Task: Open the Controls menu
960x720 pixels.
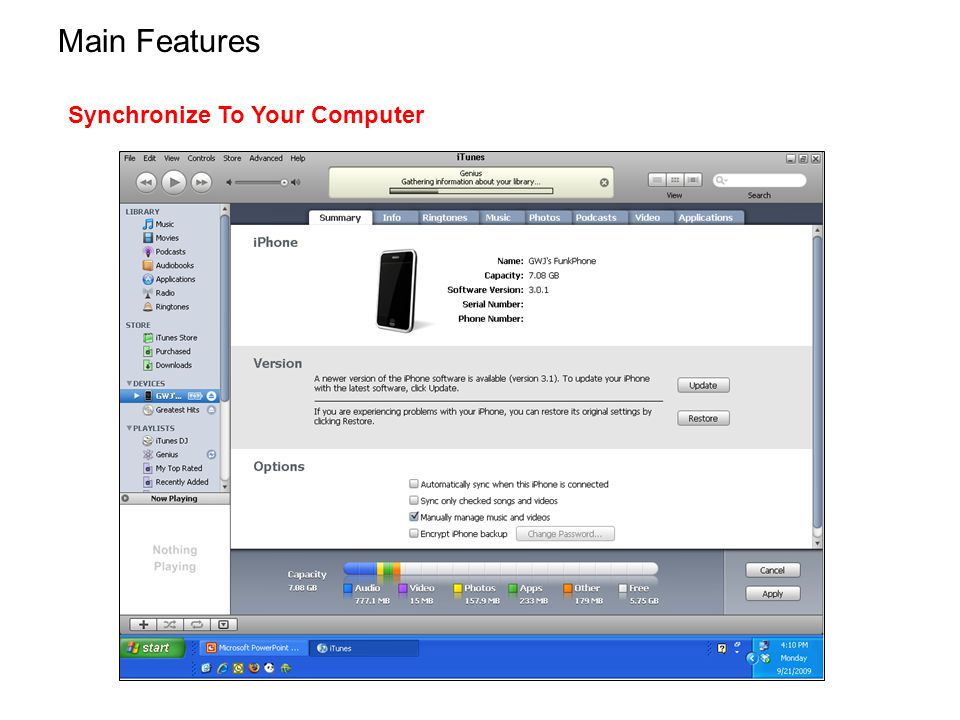Action: [201, 158]
